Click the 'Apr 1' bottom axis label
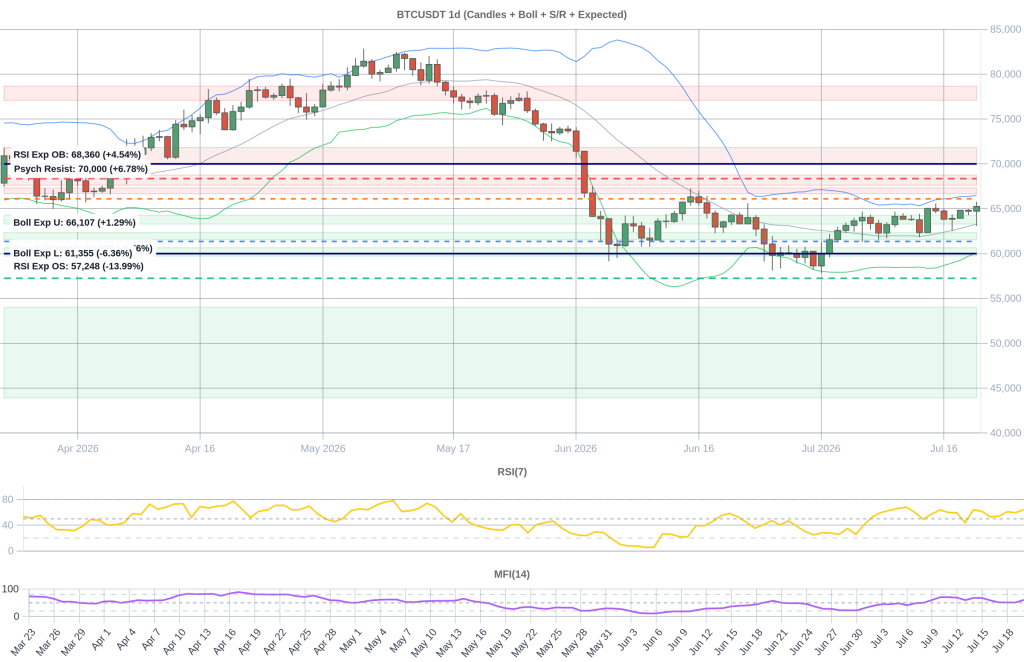The height and width of the screenshot is (662, 1024). 101,639
